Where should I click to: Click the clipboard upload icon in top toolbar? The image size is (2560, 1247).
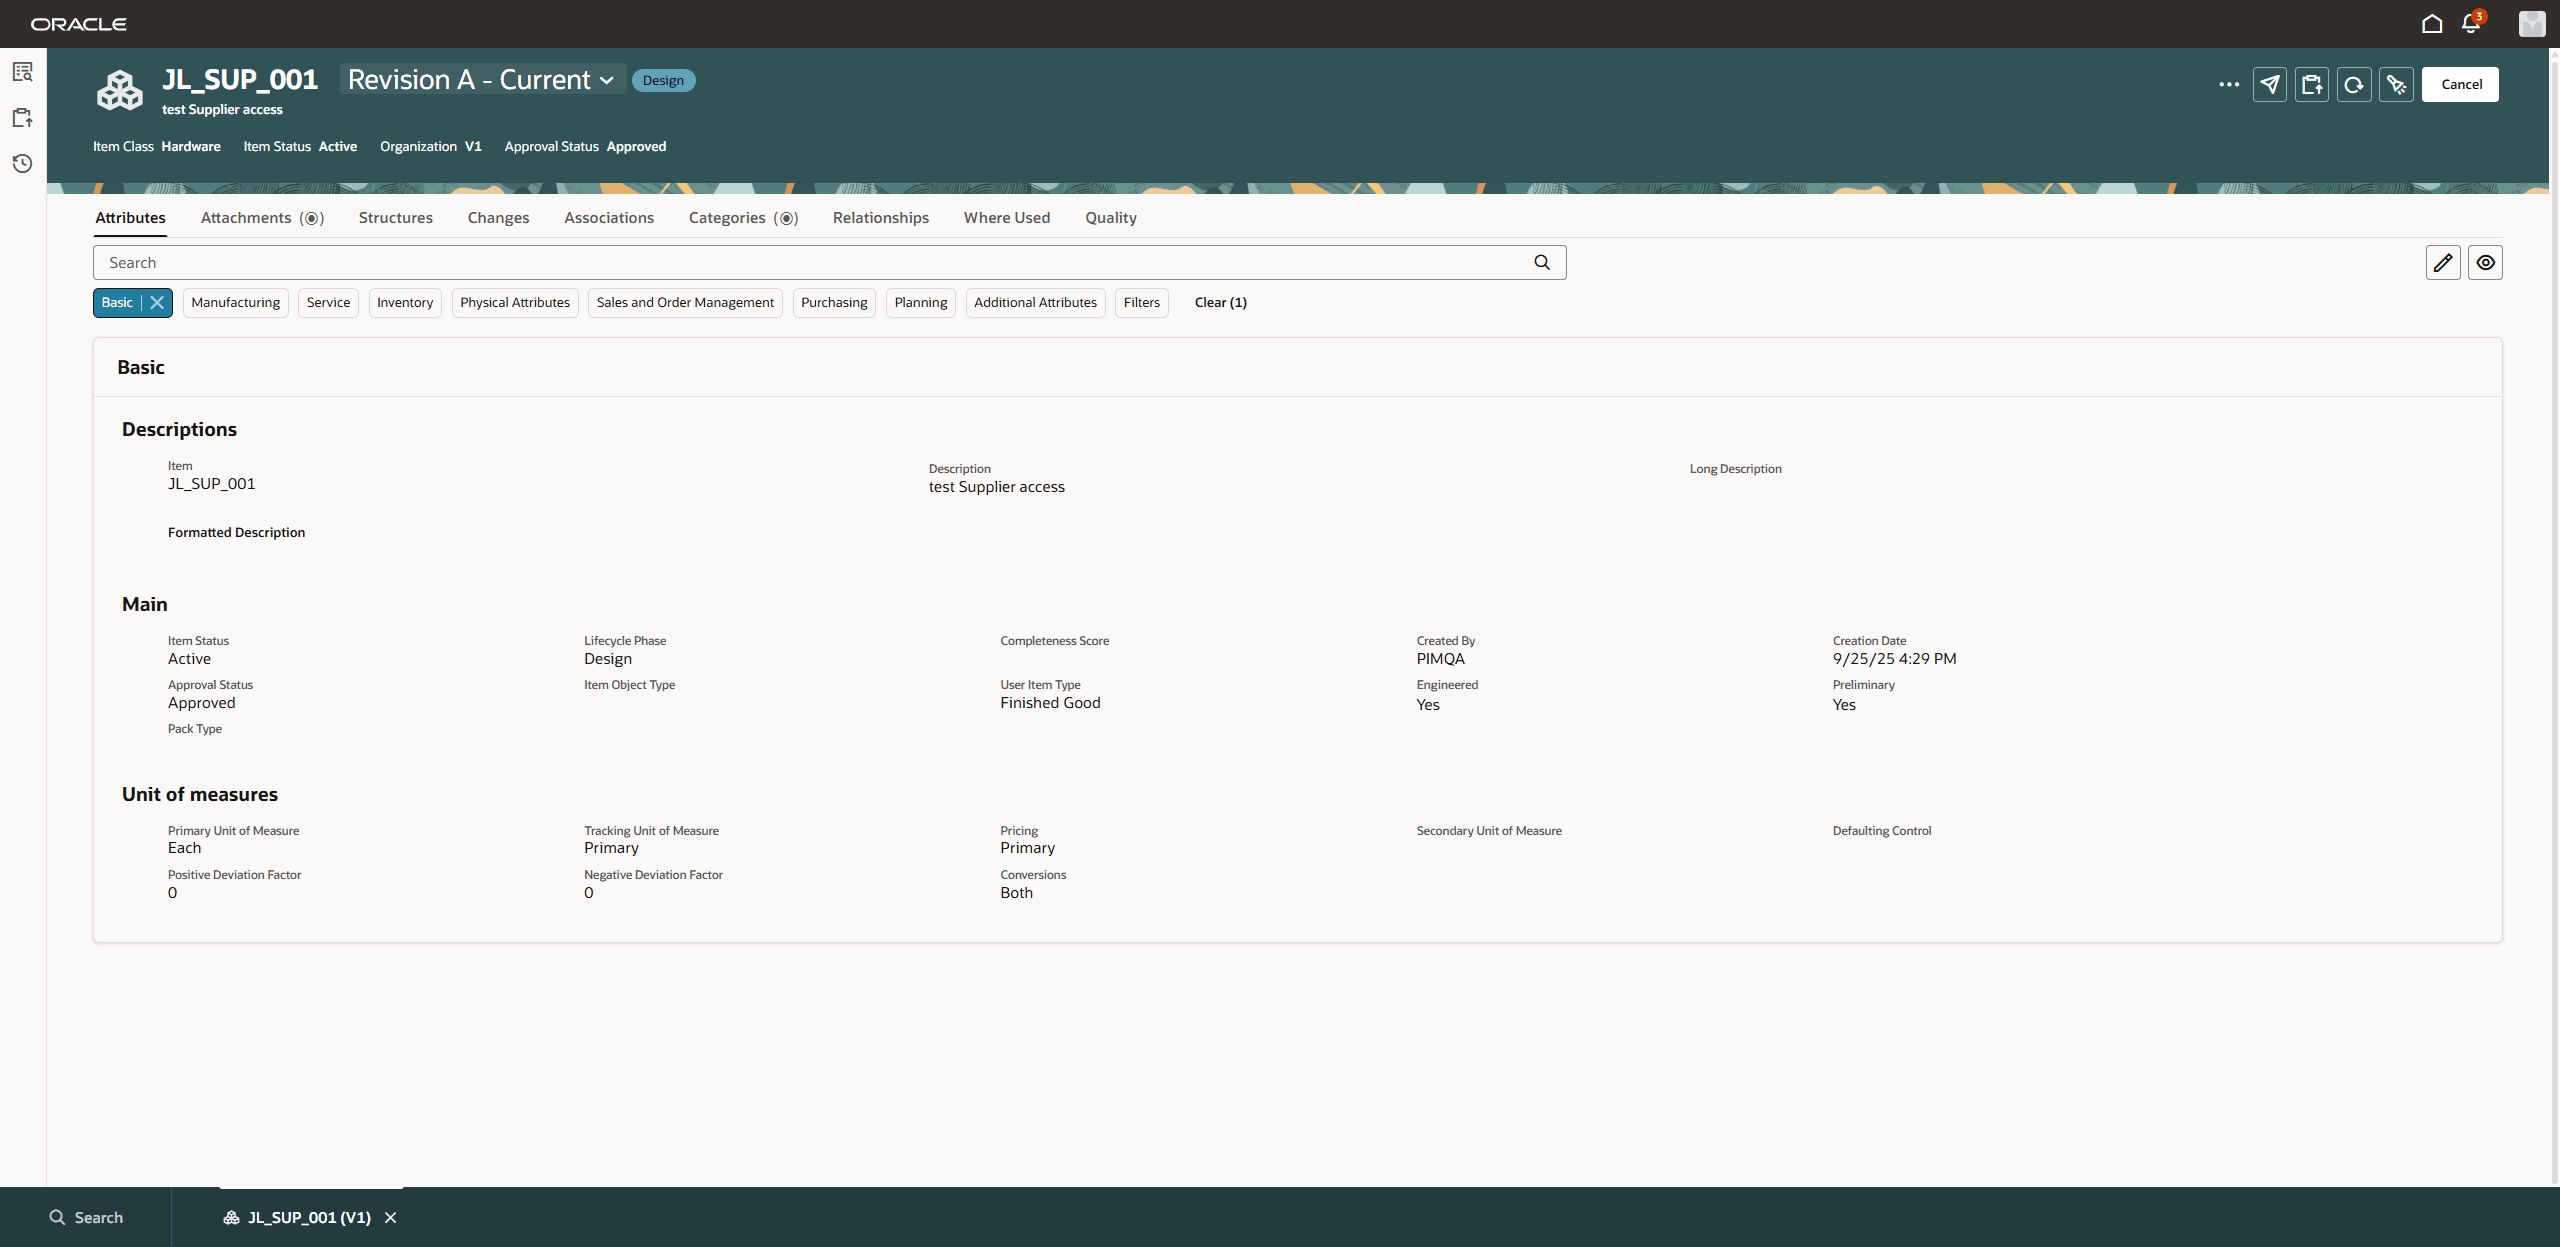(x=2311, y=84)
